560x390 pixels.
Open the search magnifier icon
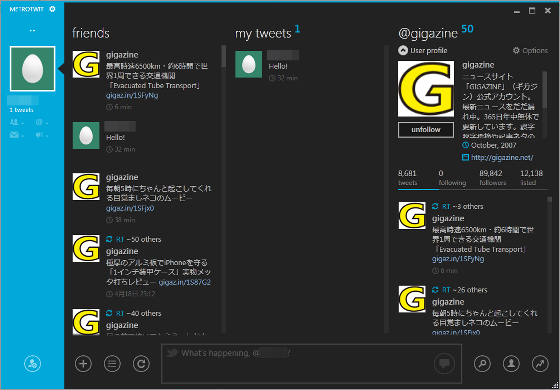(482, 364)
